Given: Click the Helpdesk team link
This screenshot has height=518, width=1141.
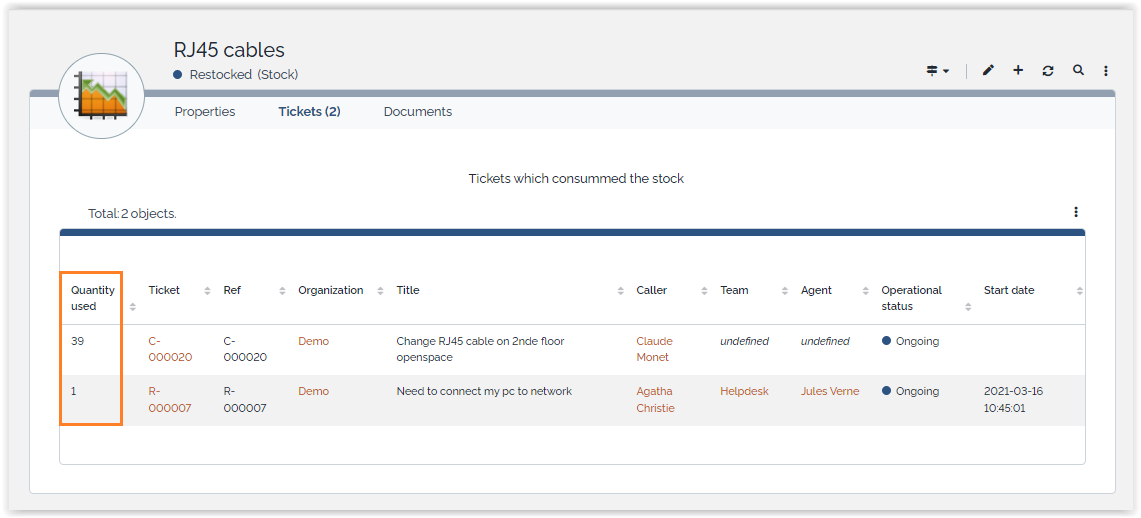Looking at the screenshot, I should [x=744, y=391].
